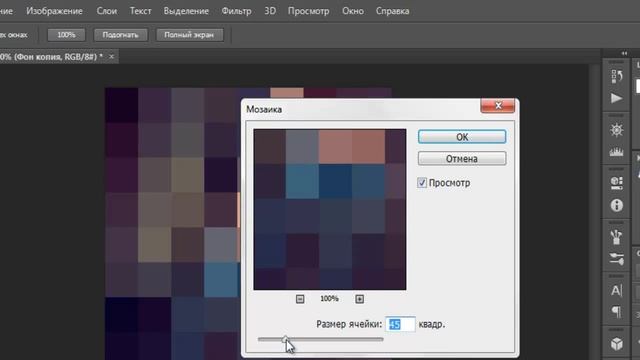Click the 100% preview zoom value
Screen dimensions: 640x360
coord(329,299)
